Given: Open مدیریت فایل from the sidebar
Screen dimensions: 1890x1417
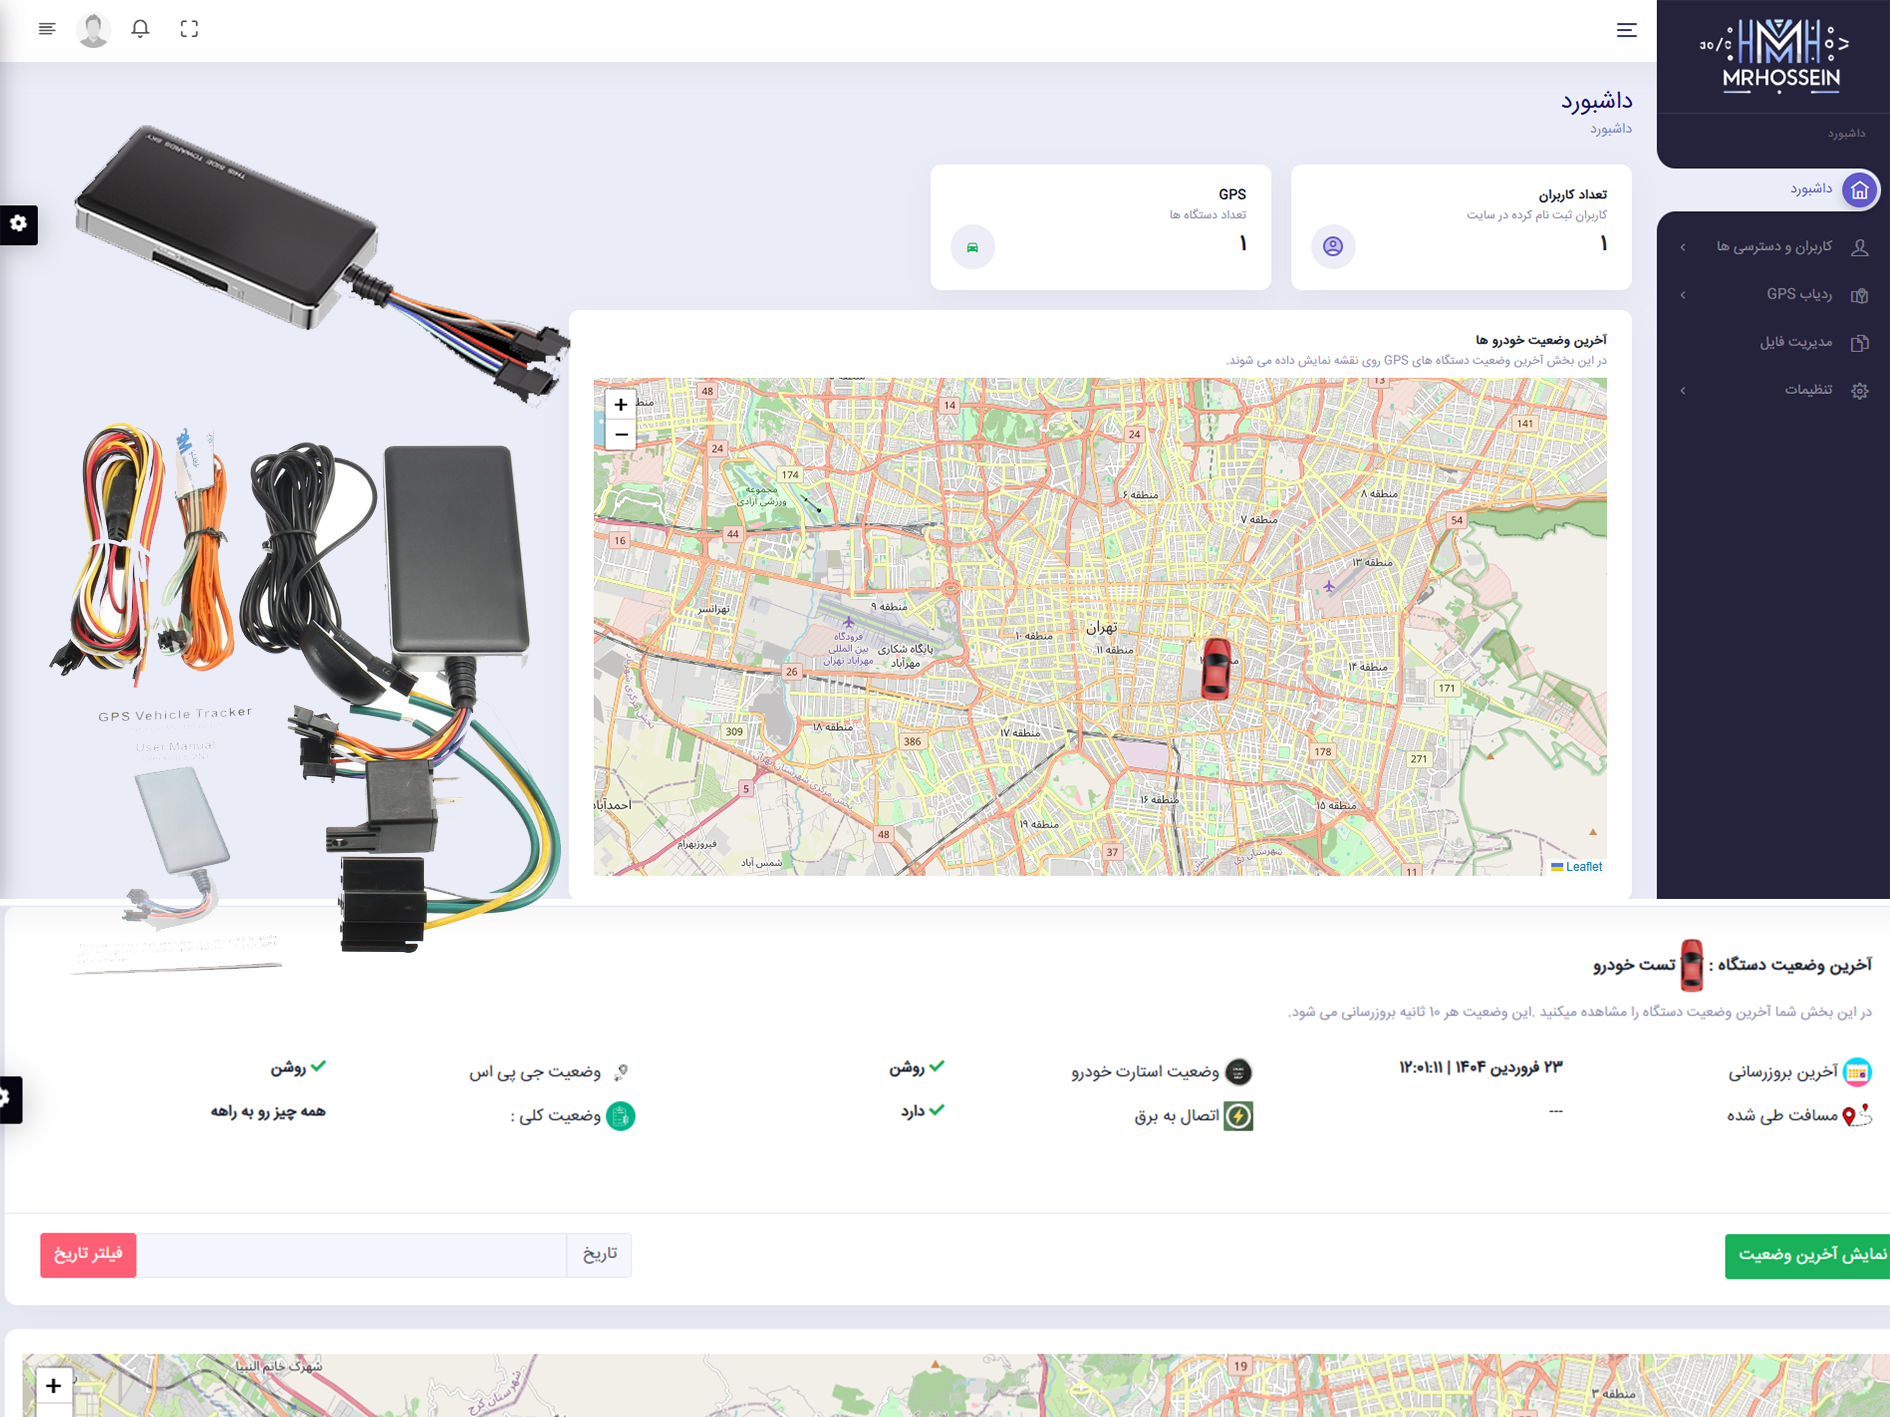Looking at the screenshot, I should 1795,342.
